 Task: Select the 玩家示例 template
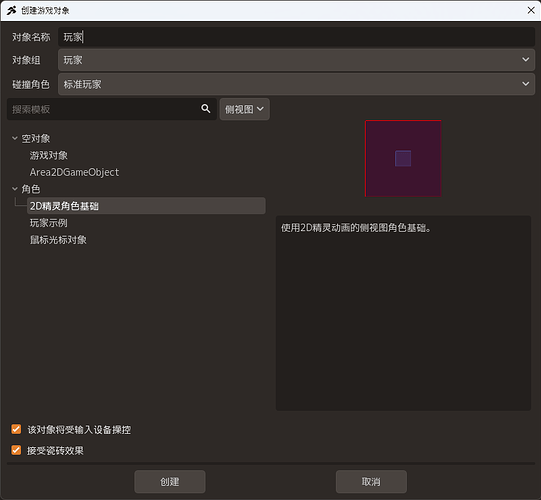tap(49, 223)
